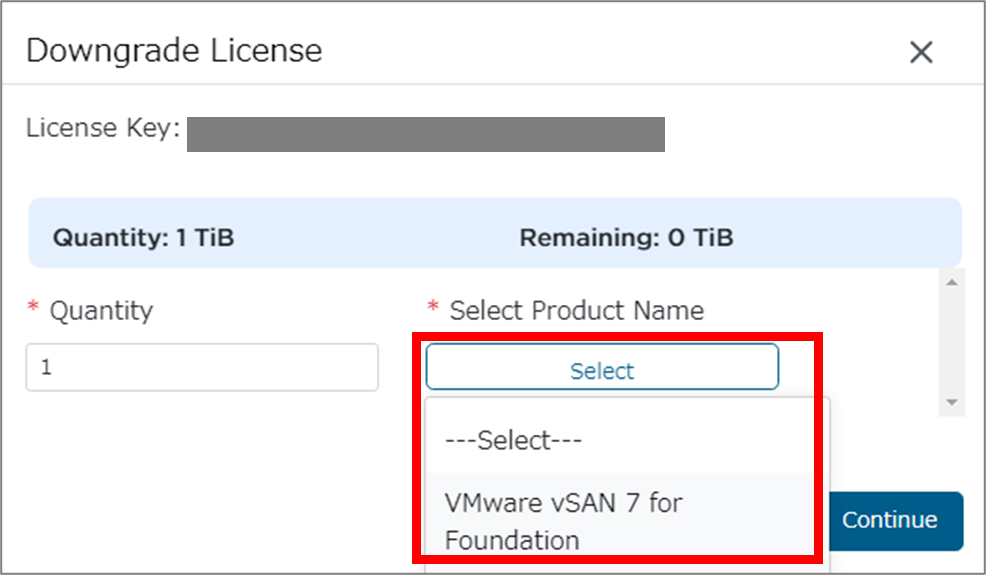
Task: Click the Quantity: 1 TiB text
Action: click(x=143, y=238)
